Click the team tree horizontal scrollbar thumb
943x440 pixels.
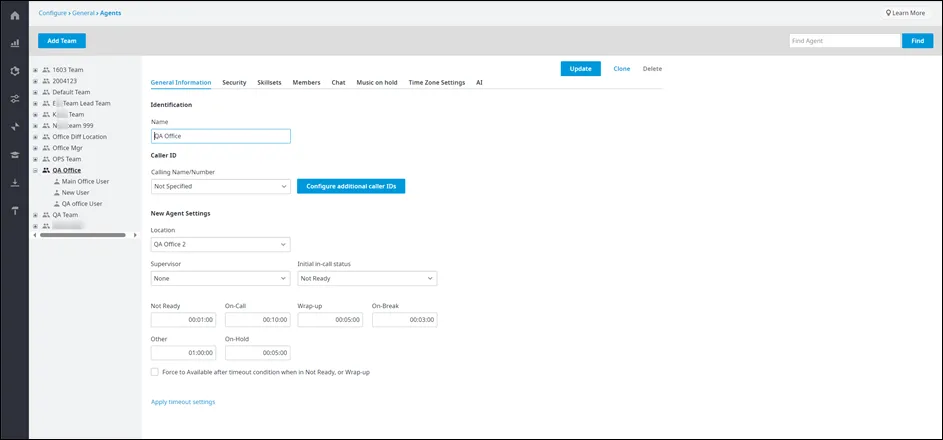pos(82,235)
